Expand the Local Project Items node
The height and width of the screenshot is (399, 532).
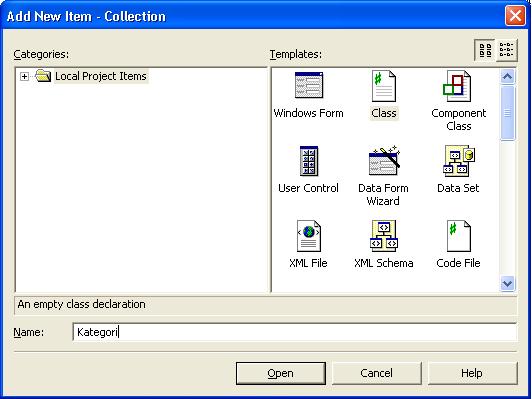coord(24,76)
